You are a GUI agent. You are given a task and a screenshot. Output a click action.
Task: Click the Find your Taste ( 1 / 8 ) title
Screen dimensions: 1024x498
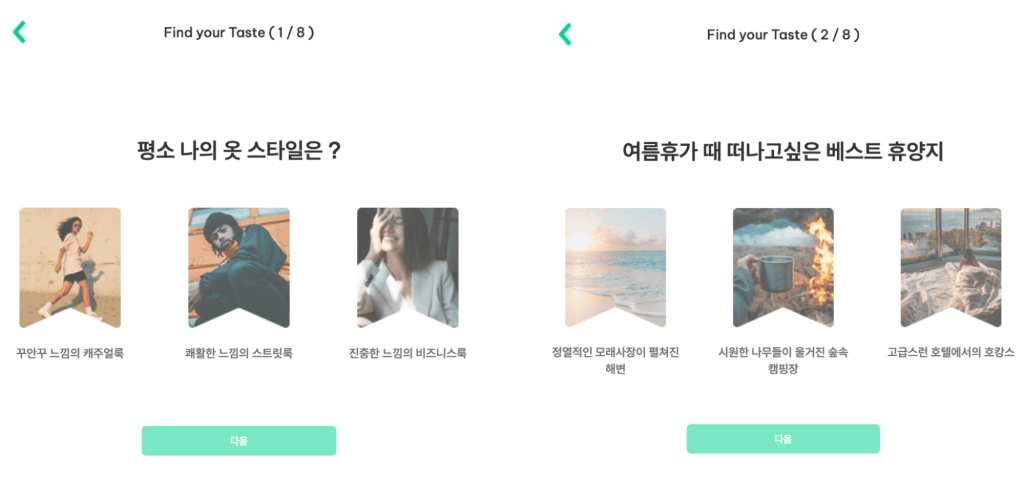pyautogui.click(x=239, y=33)
